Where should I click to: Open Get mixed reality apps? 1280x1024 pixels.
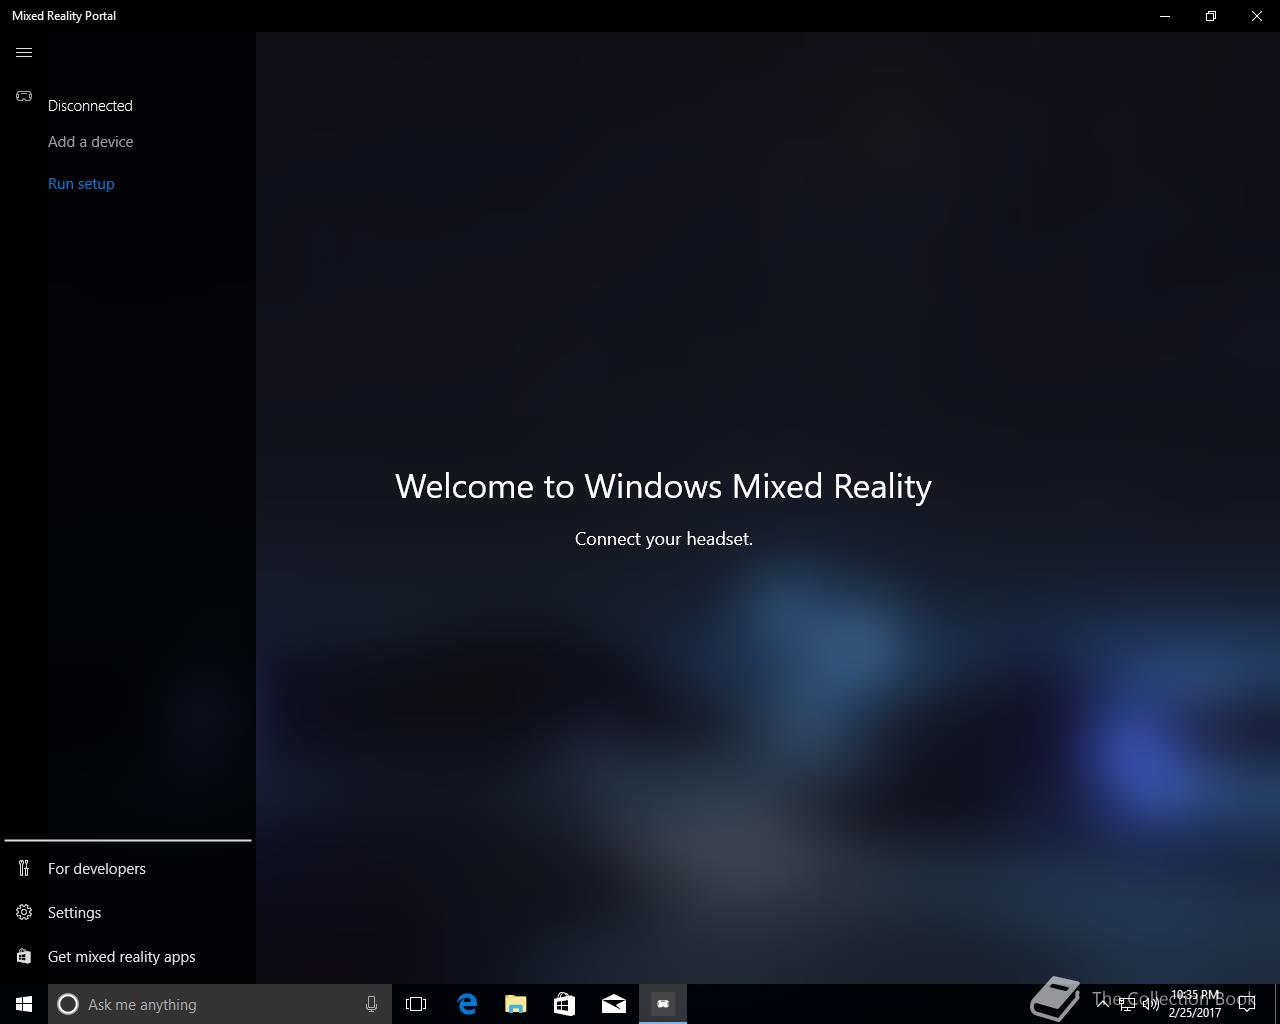122,956
